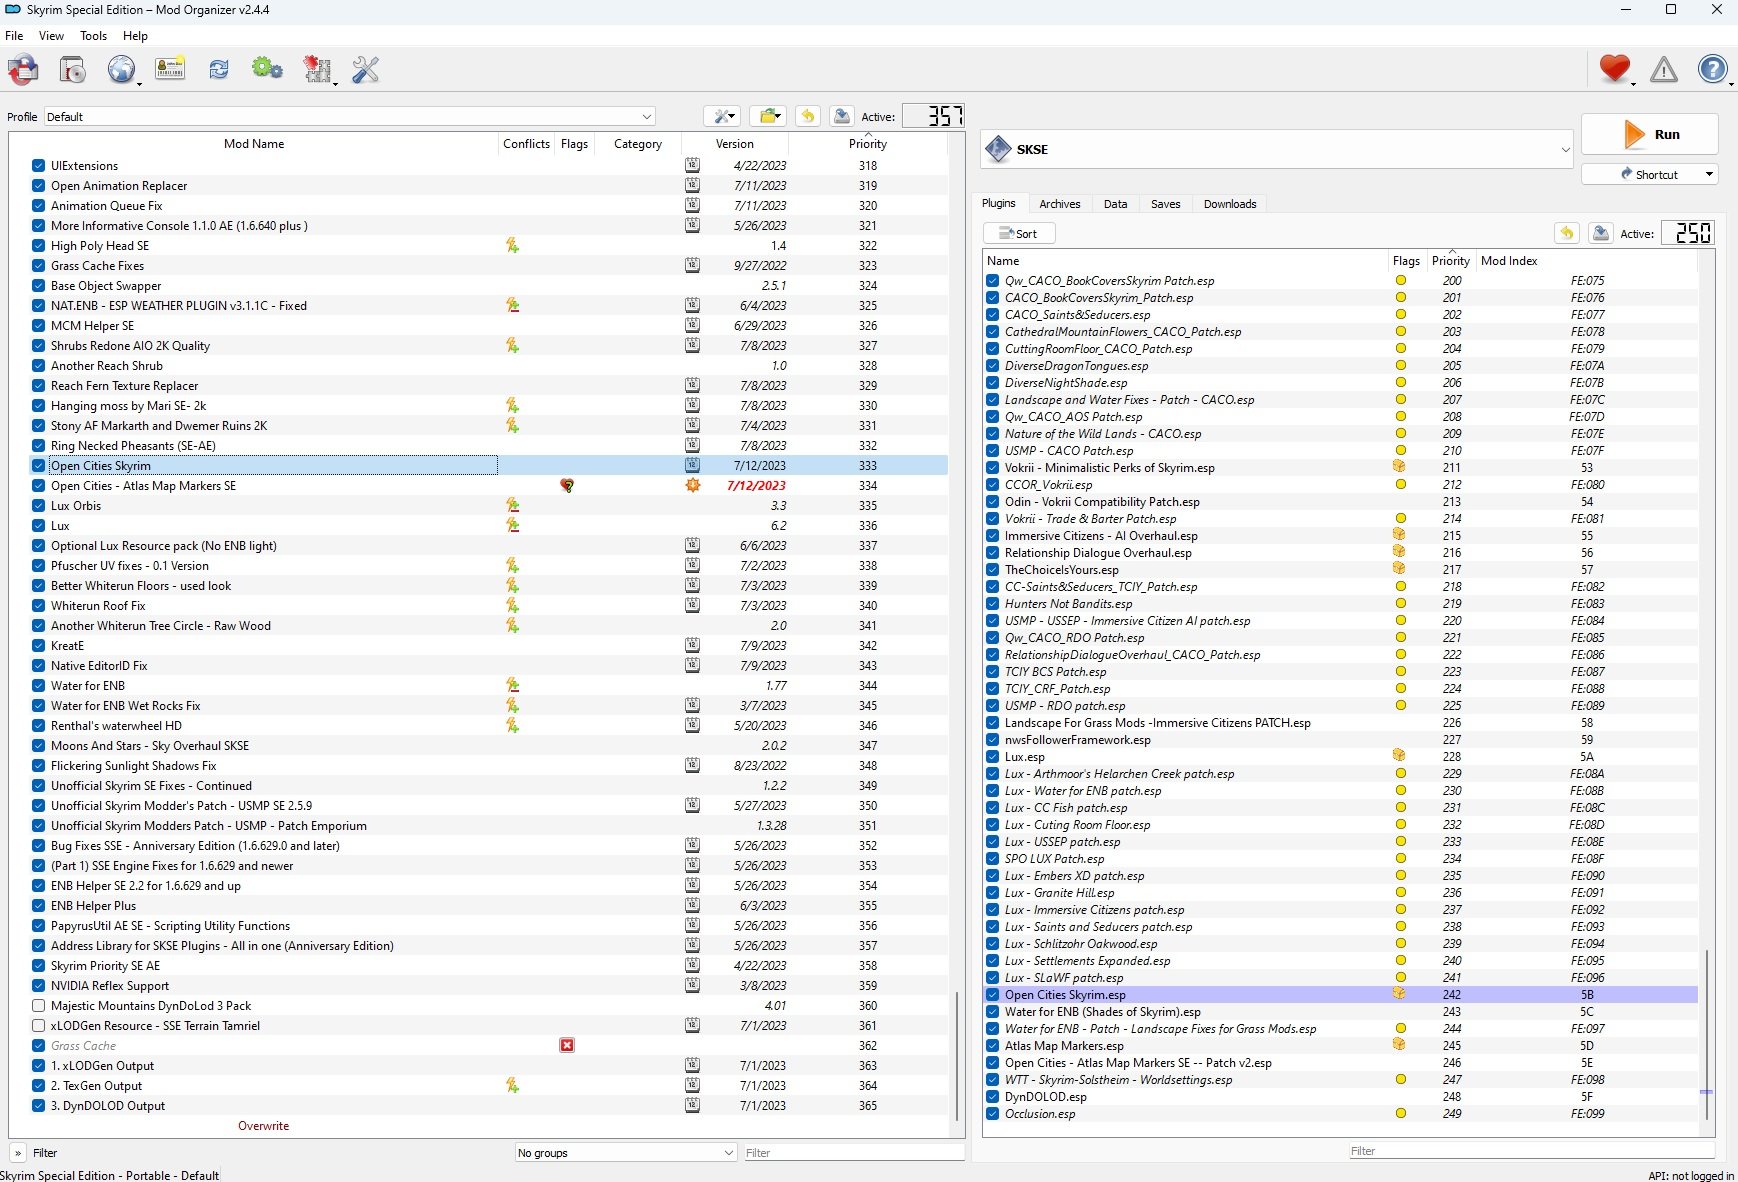
Task: Click the blue refresh arrows icon
Action: click(x=218, y=69)
